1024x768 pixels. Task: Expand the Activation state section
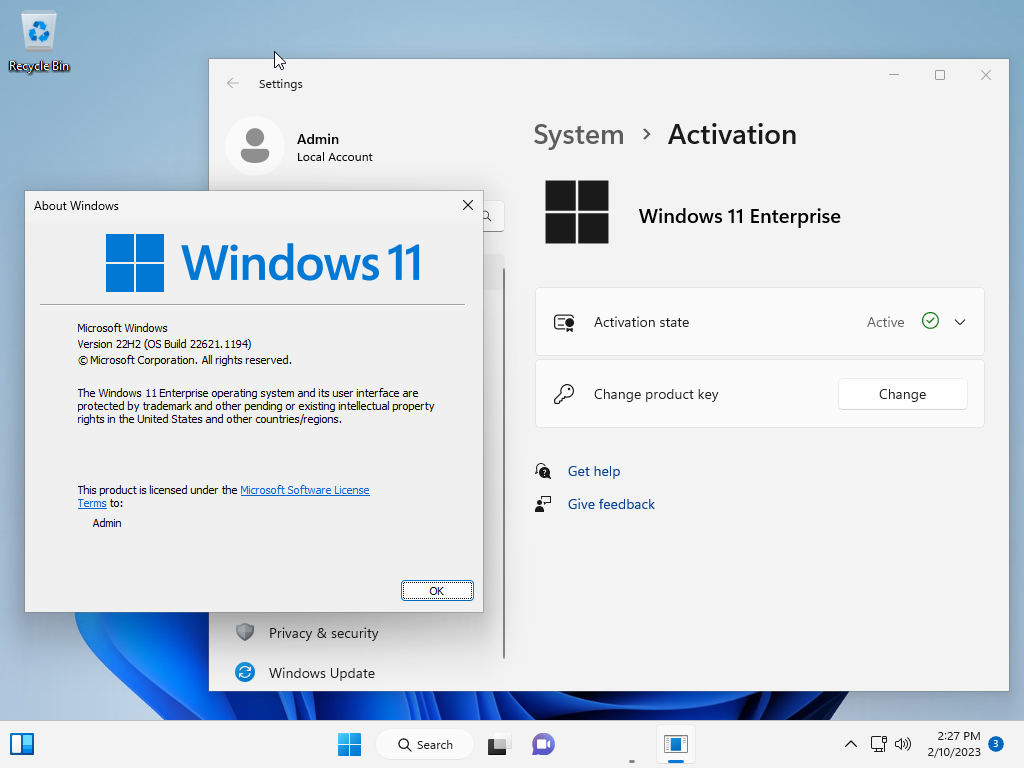959,322
